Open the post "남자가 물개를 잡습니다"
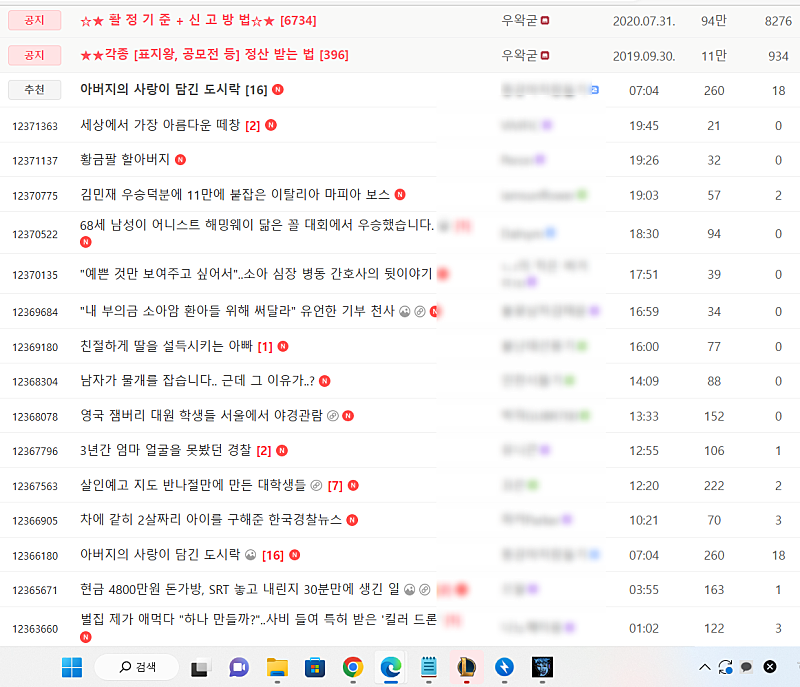 click(x=197, y=381)
